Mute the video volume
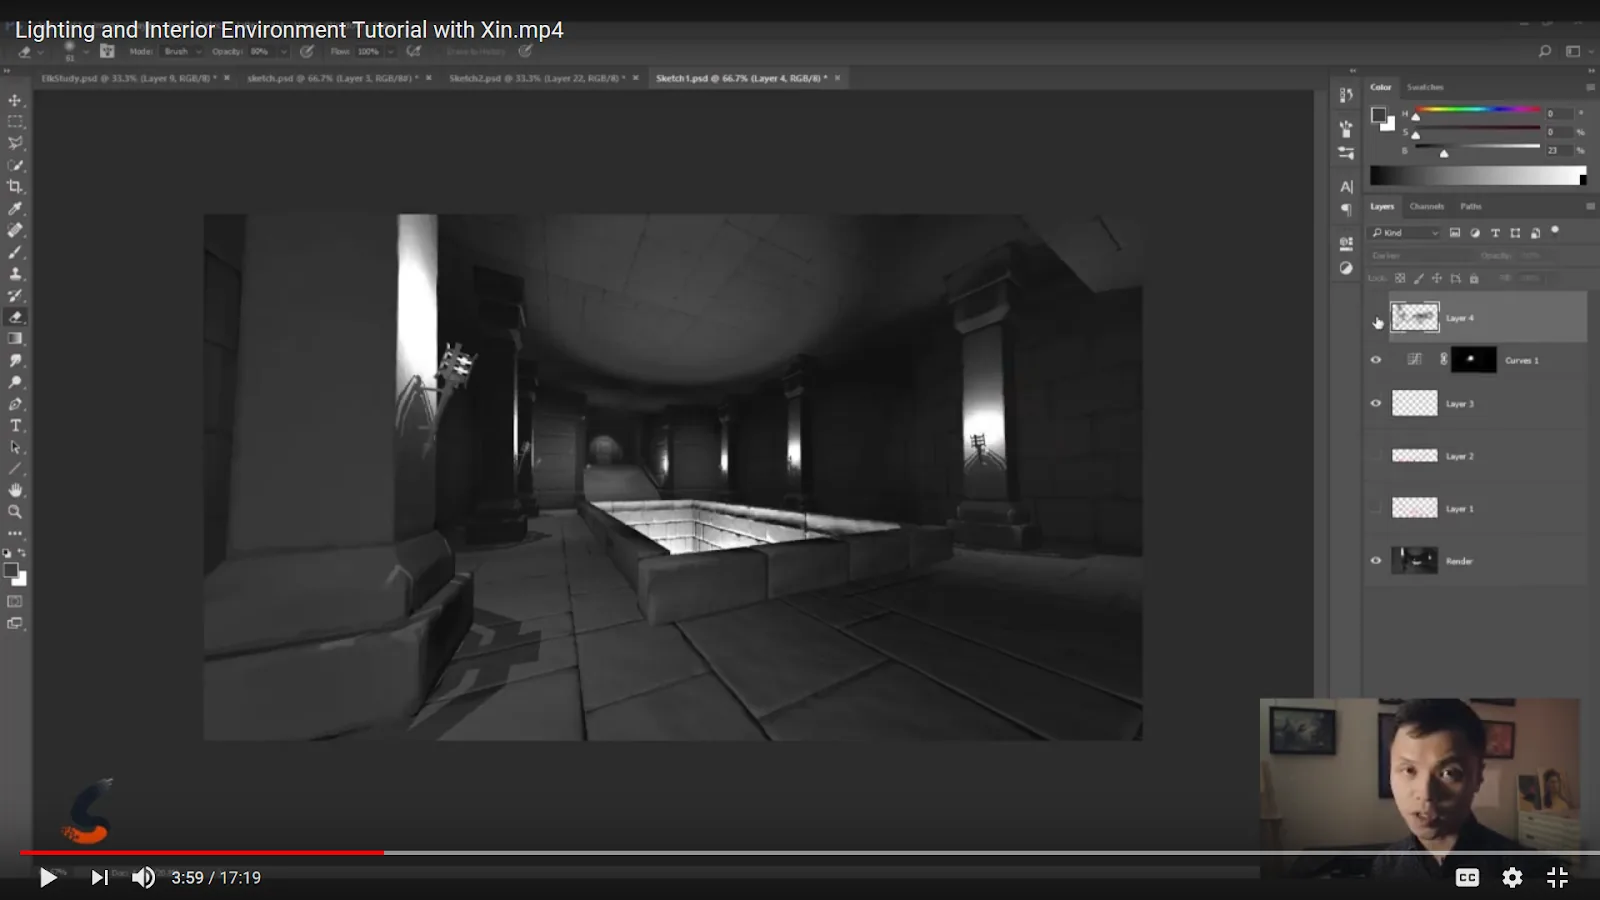This screenshot has width=1600, height=900. pyautogui.click(x=144, y=877)
